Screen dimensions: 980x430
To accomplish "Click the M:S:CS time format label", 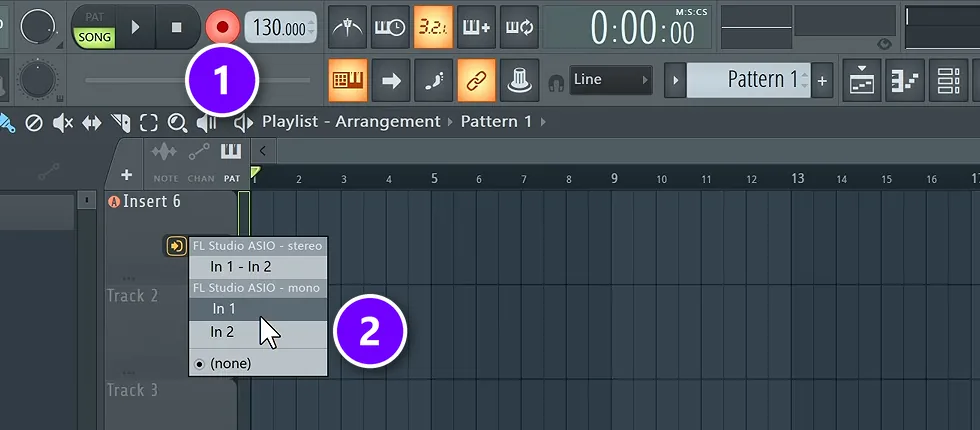I will [x=691, y=12].
